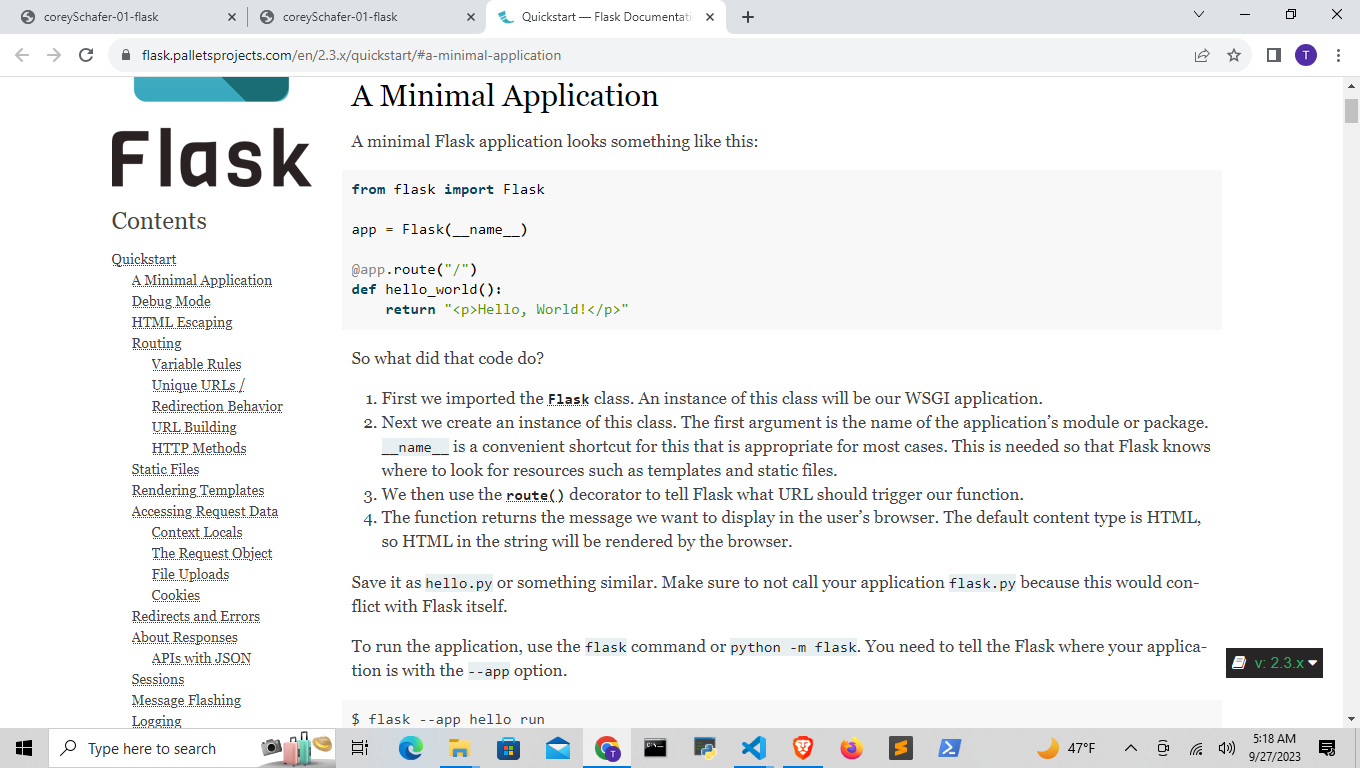Expand the v: 2.3.x version selector
The height and width of the screenshot is (768, 1360).
coord(1274,663)
